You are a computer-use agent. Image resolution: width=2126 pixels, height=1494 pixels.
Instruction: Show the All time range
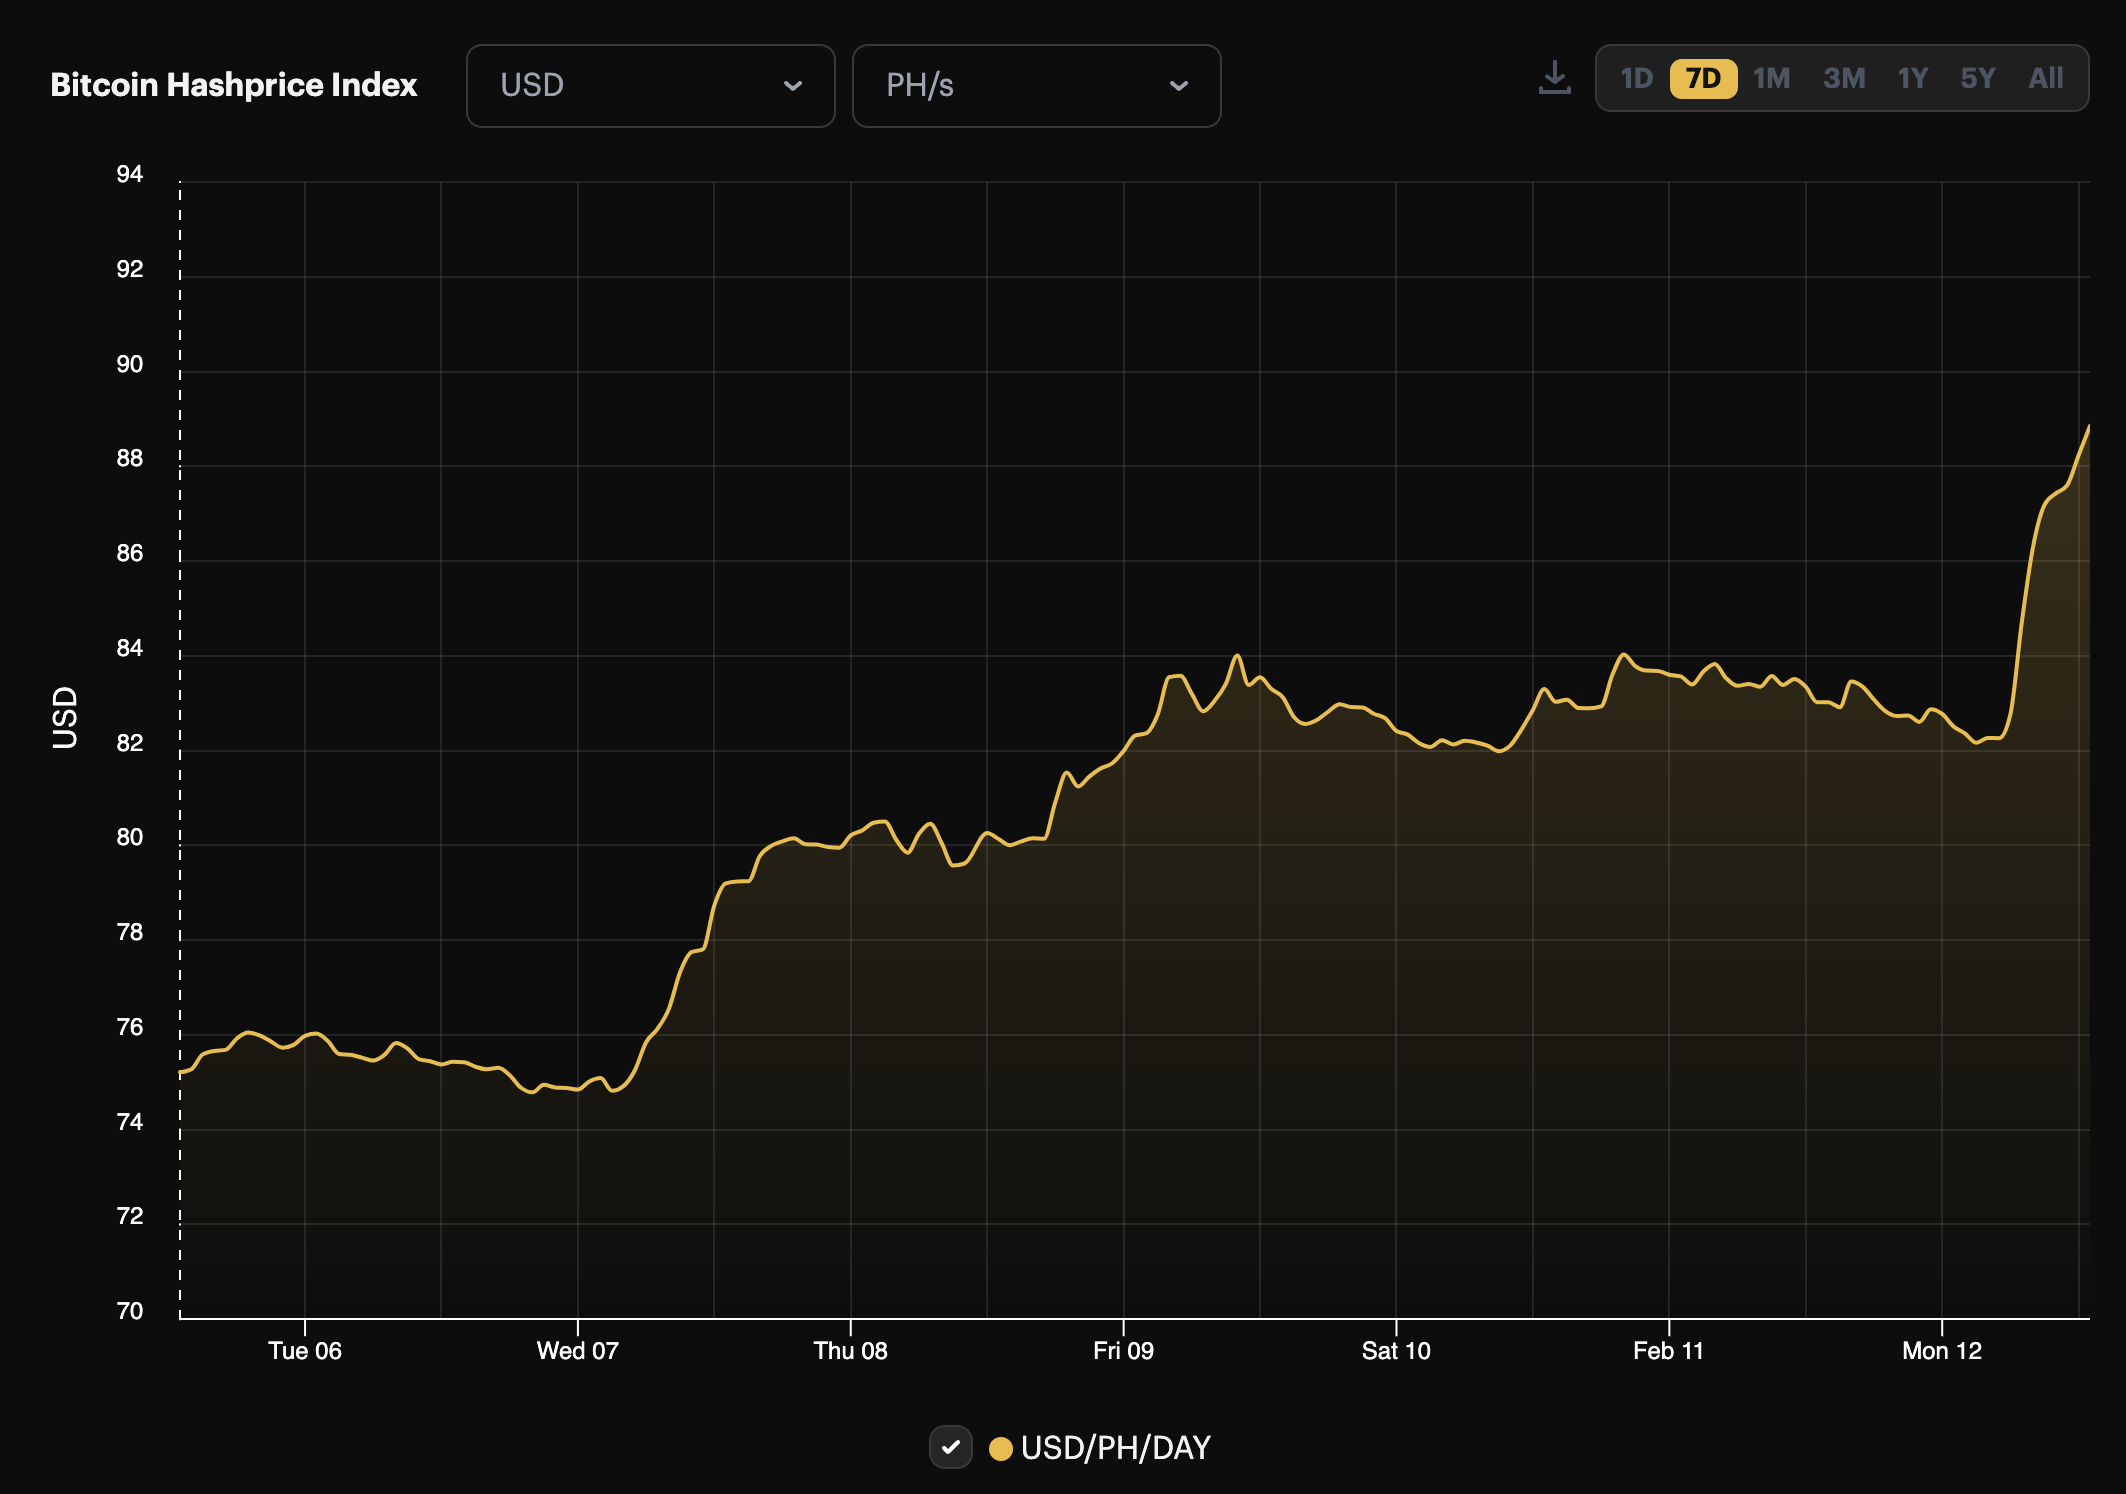pyautogui.click(x=2044, y=78)
